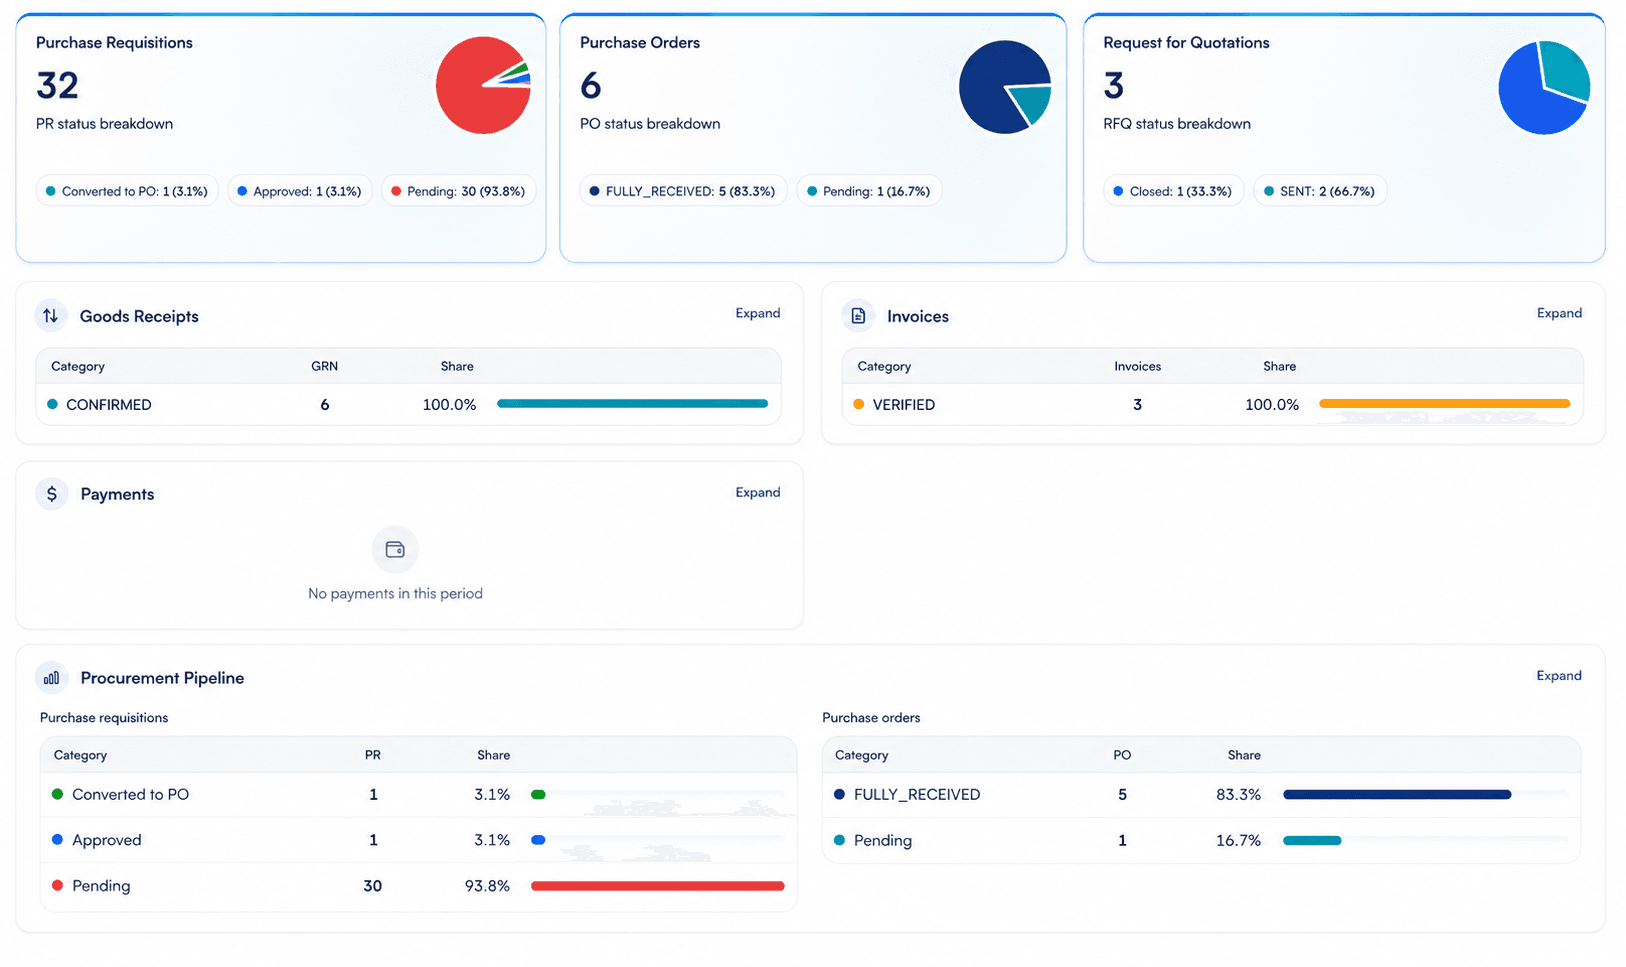
Task: Click the Invoices document icon
Action: (x=858, y=316)
